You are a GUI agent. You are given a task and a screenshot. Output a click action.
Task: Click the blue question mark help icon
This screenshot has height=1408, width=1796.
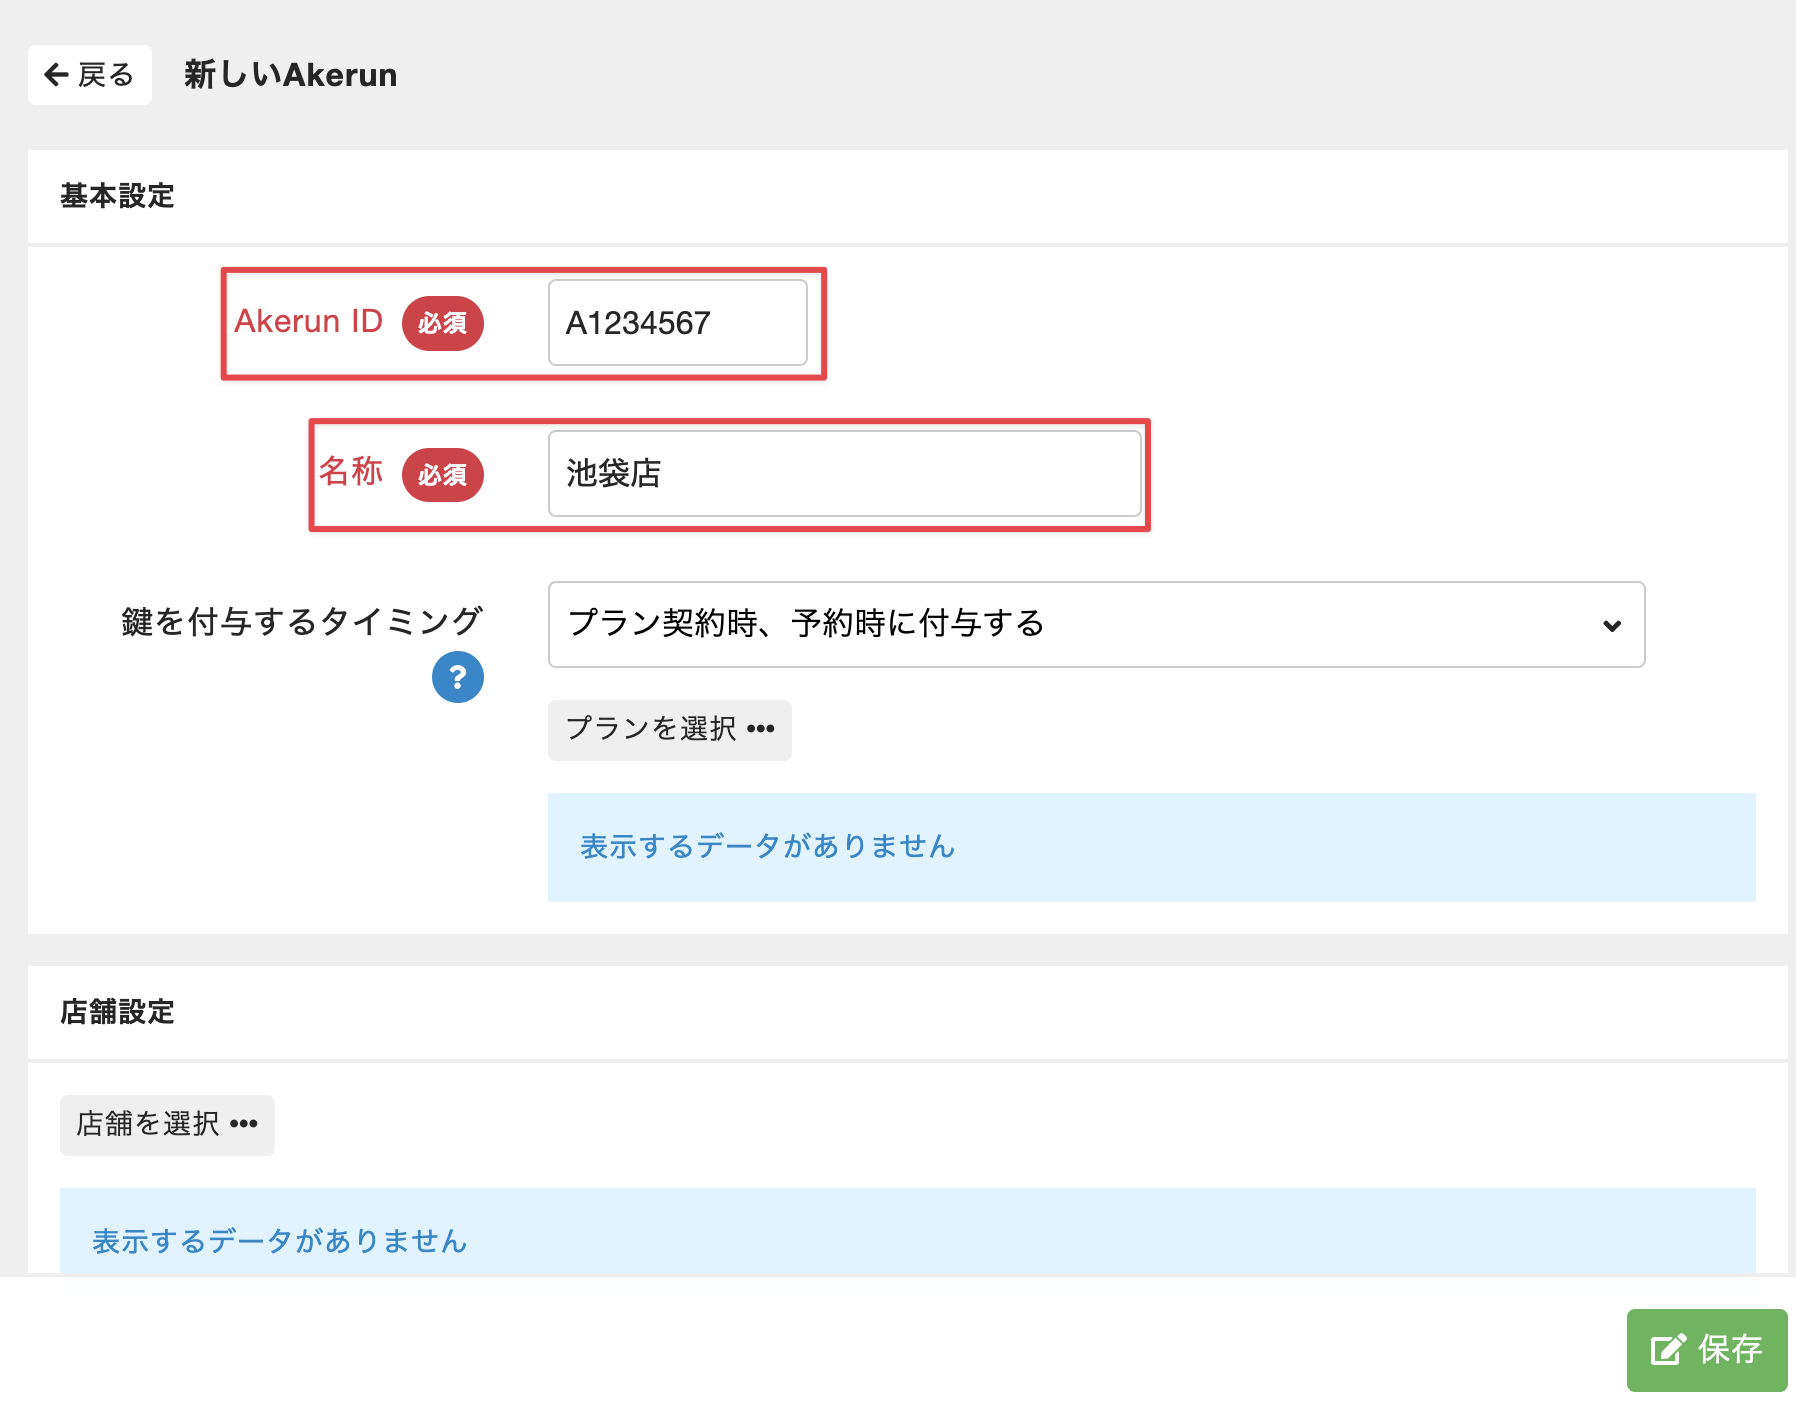pyautogui.click(x=457, y=677)
